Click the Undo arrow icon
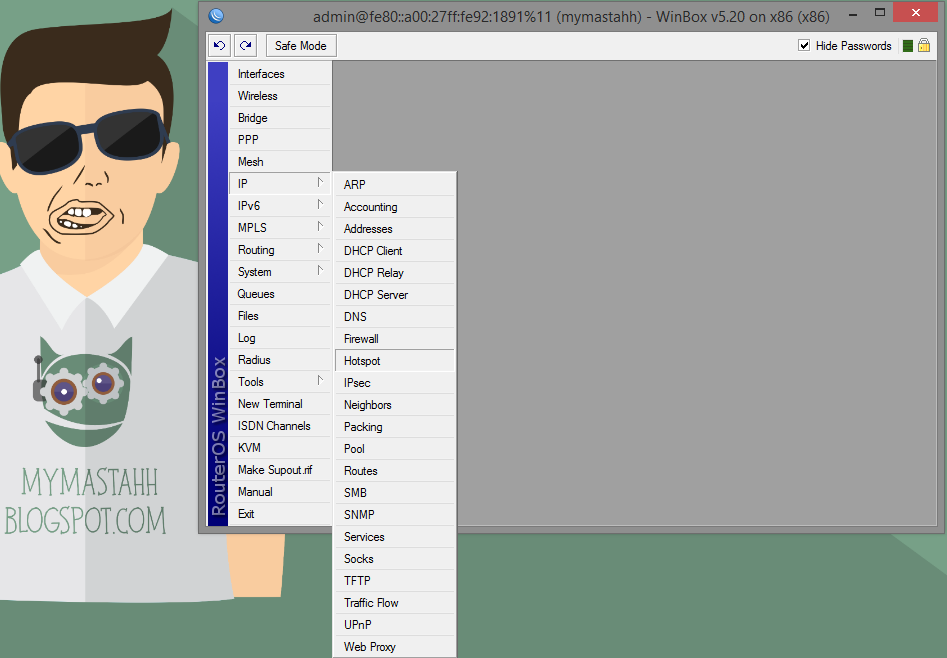 (220, 45)
